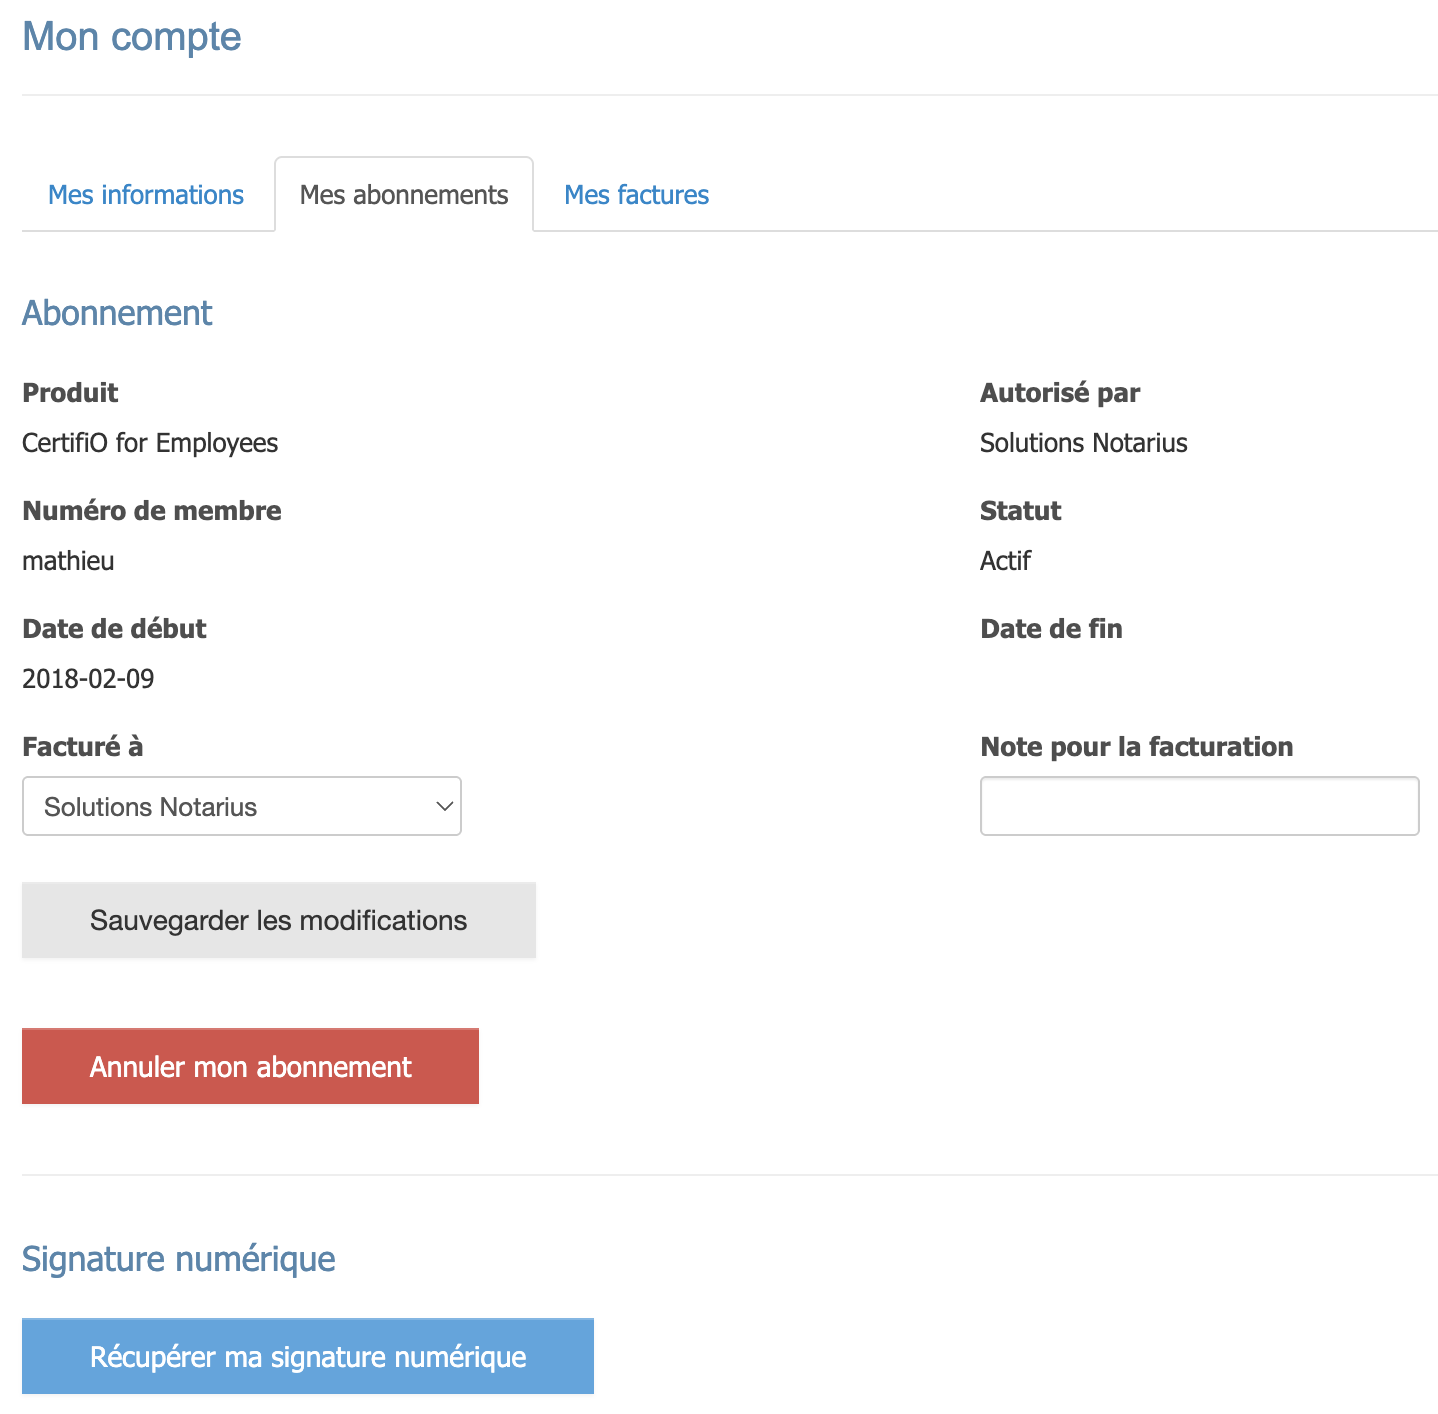The image size is (1438, 1414).
Task: Click the Facturé à label
Action: 82,747
